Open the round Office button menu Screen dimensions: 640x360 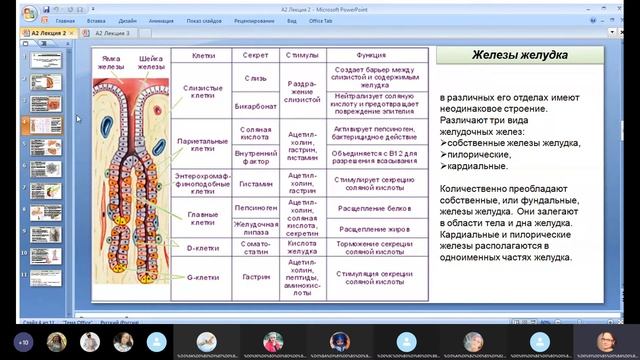(30, 13)
